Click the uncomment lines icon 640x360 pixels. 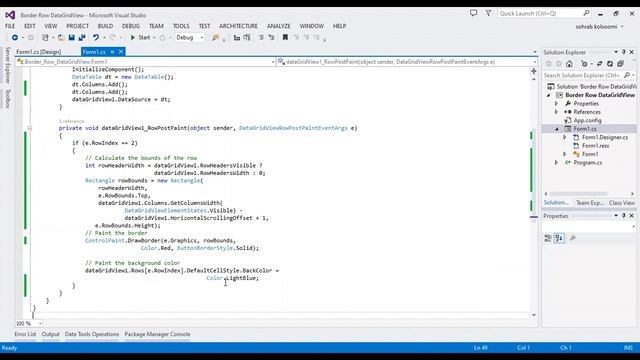click(x=271, y=38)
